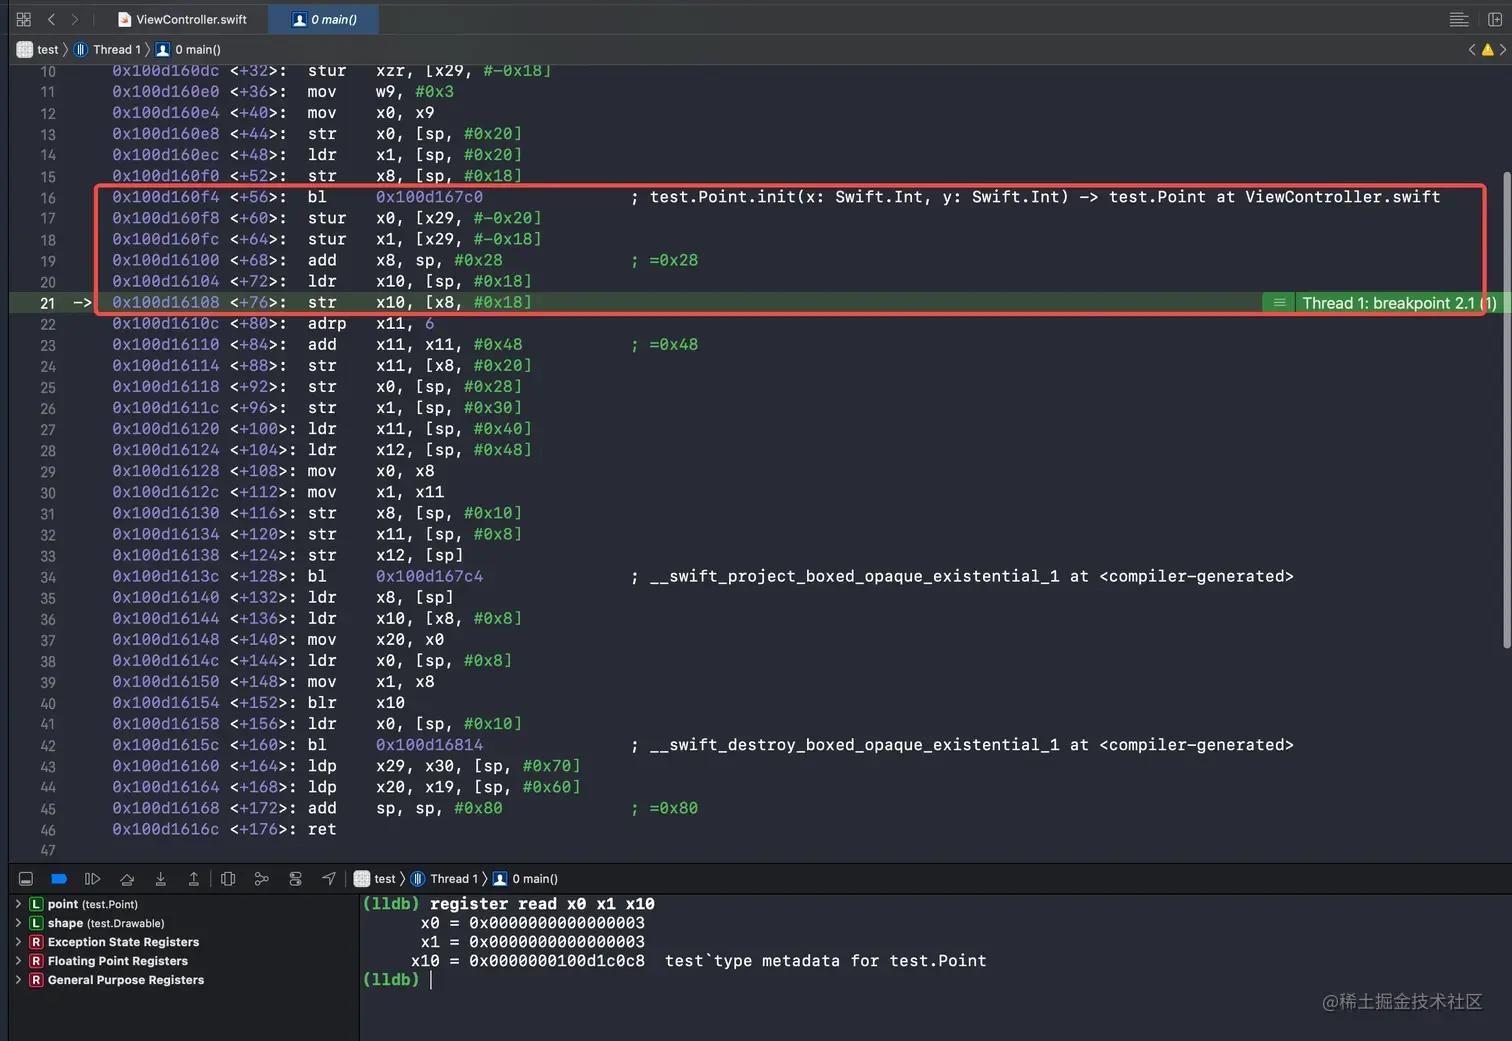Image resolution: width=1512 pixels, height=1041 pixels.
Task: Step out of current function
Action: (x=194, y=879)
